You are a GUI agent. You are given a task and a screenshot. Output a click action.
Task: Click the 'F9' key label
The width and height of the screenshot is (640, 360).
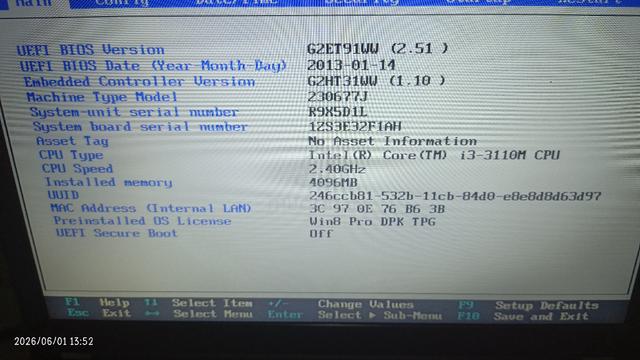tap(466, 305)
